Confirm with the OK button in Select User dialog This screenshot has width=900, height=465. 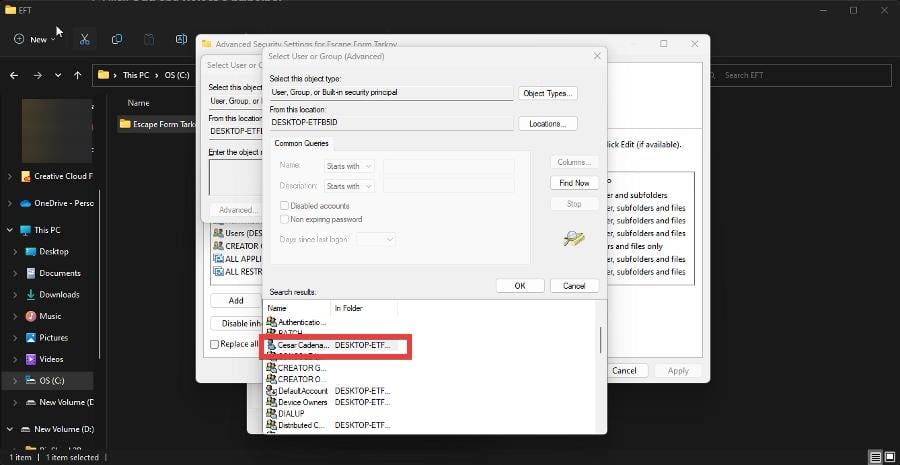pos(520,285)
